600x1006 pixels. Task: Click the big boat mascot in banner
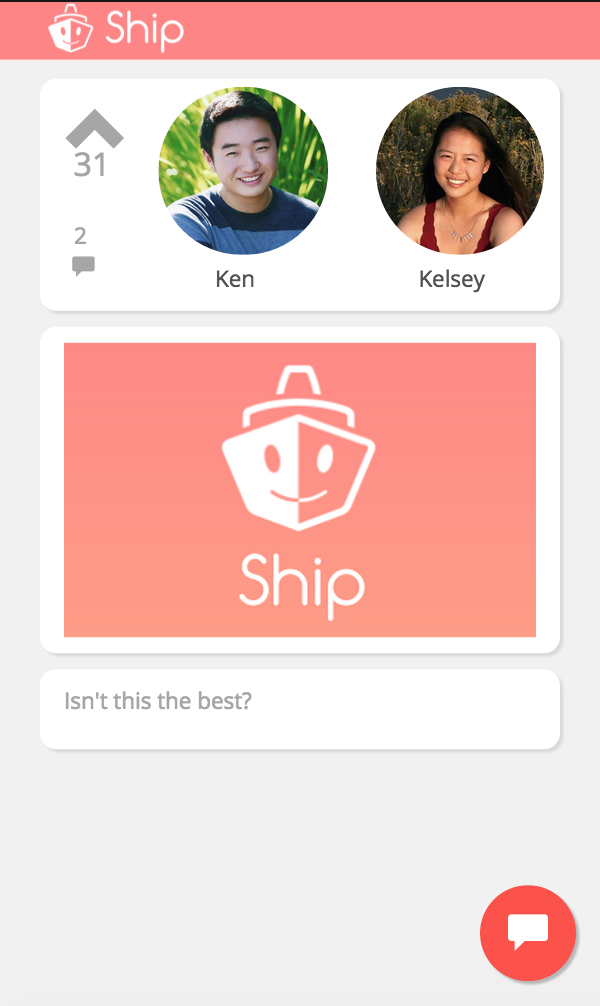coord(298,448)
